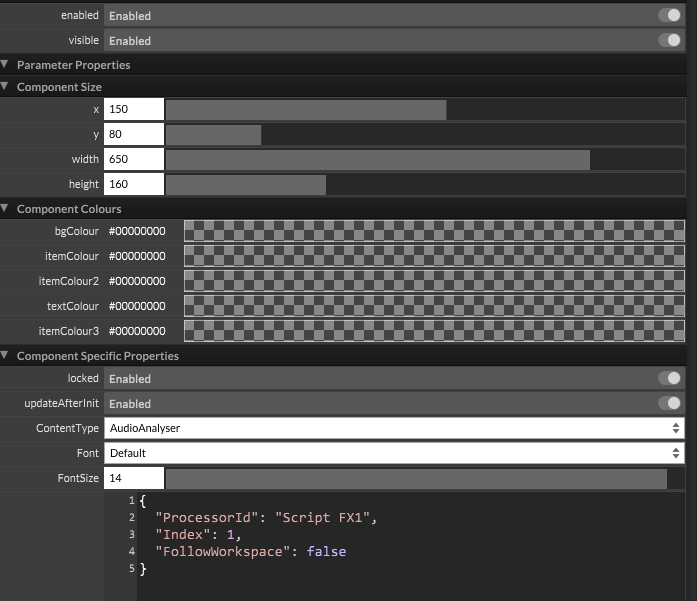Click the y position input field
Image resolution: width=697 pixels, height=601 pixels.
pyautogui.click(x=133, y=135)
